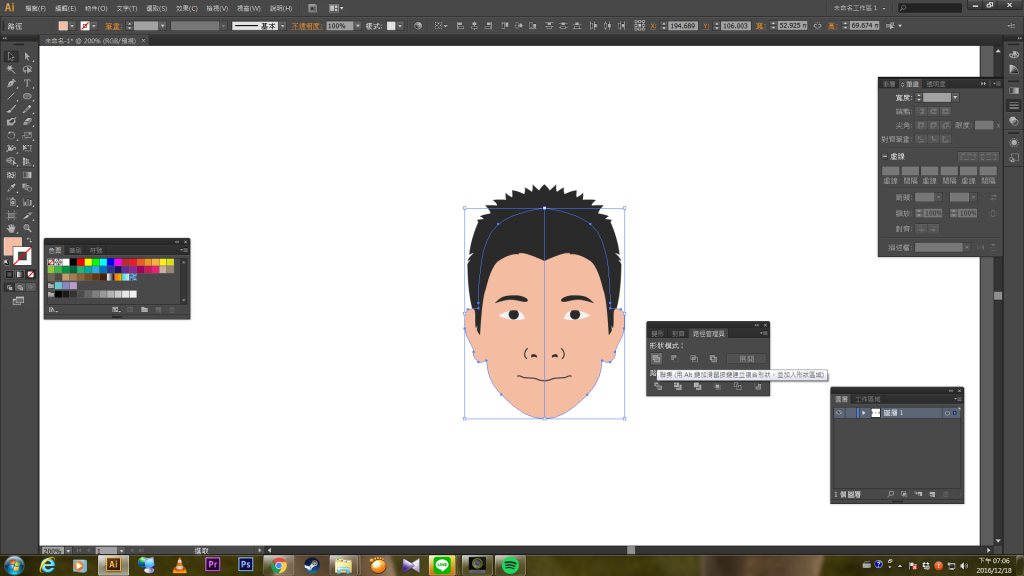The height and width of the screenshot is (576, 1024).
Task: Click the 不透明度 link in control bar
Action: (x=307, y=25)
